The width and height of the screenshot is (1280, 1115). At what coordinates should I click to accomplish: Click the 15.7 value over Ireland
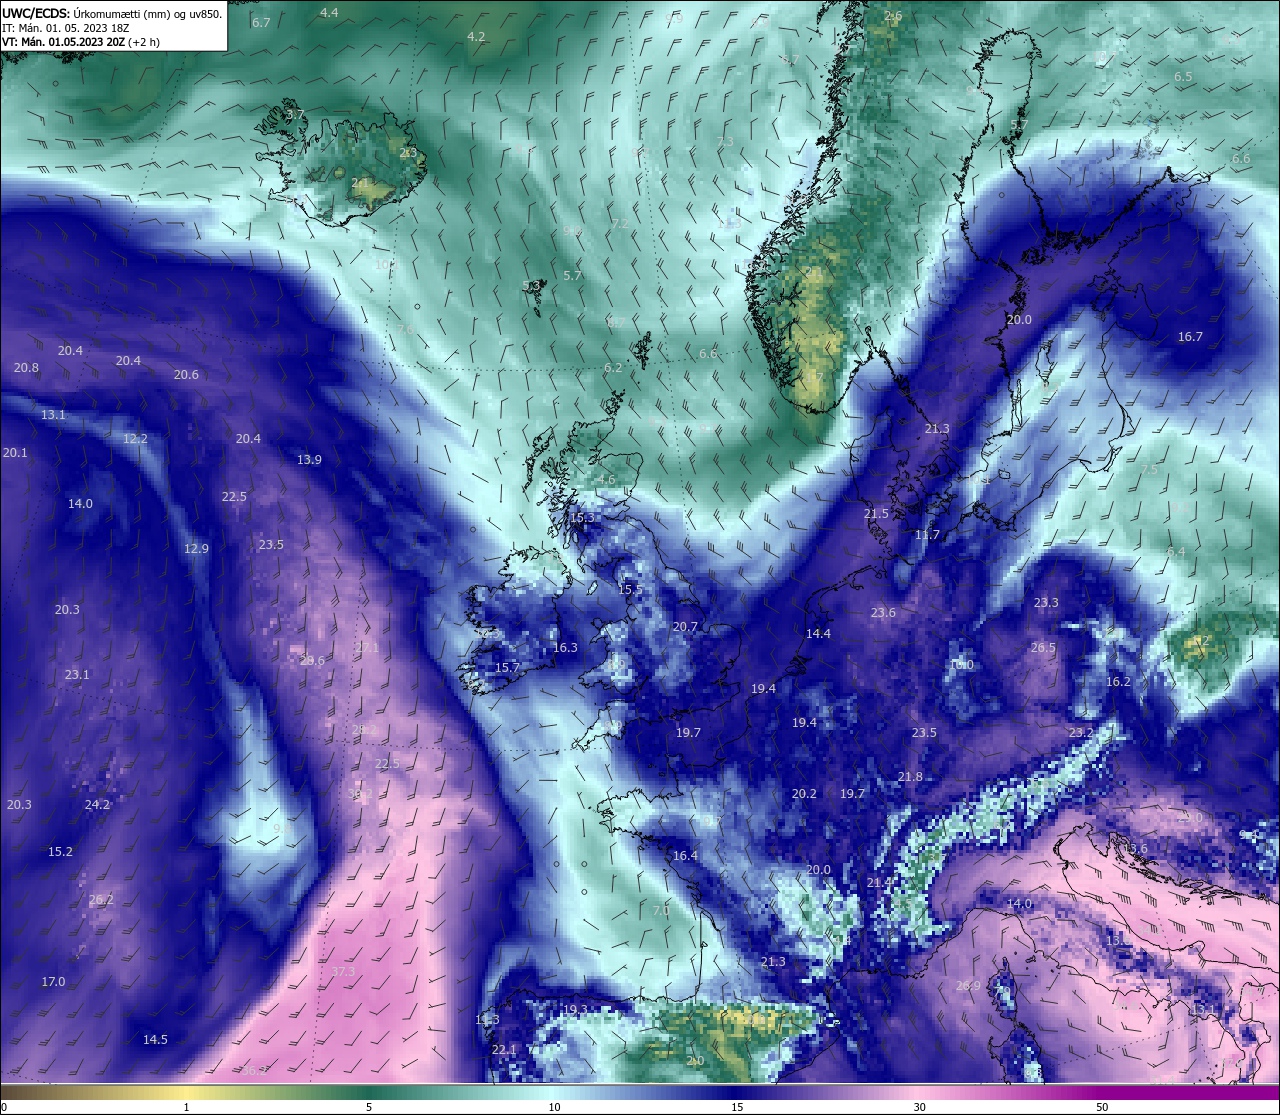[x=507, y=668]
